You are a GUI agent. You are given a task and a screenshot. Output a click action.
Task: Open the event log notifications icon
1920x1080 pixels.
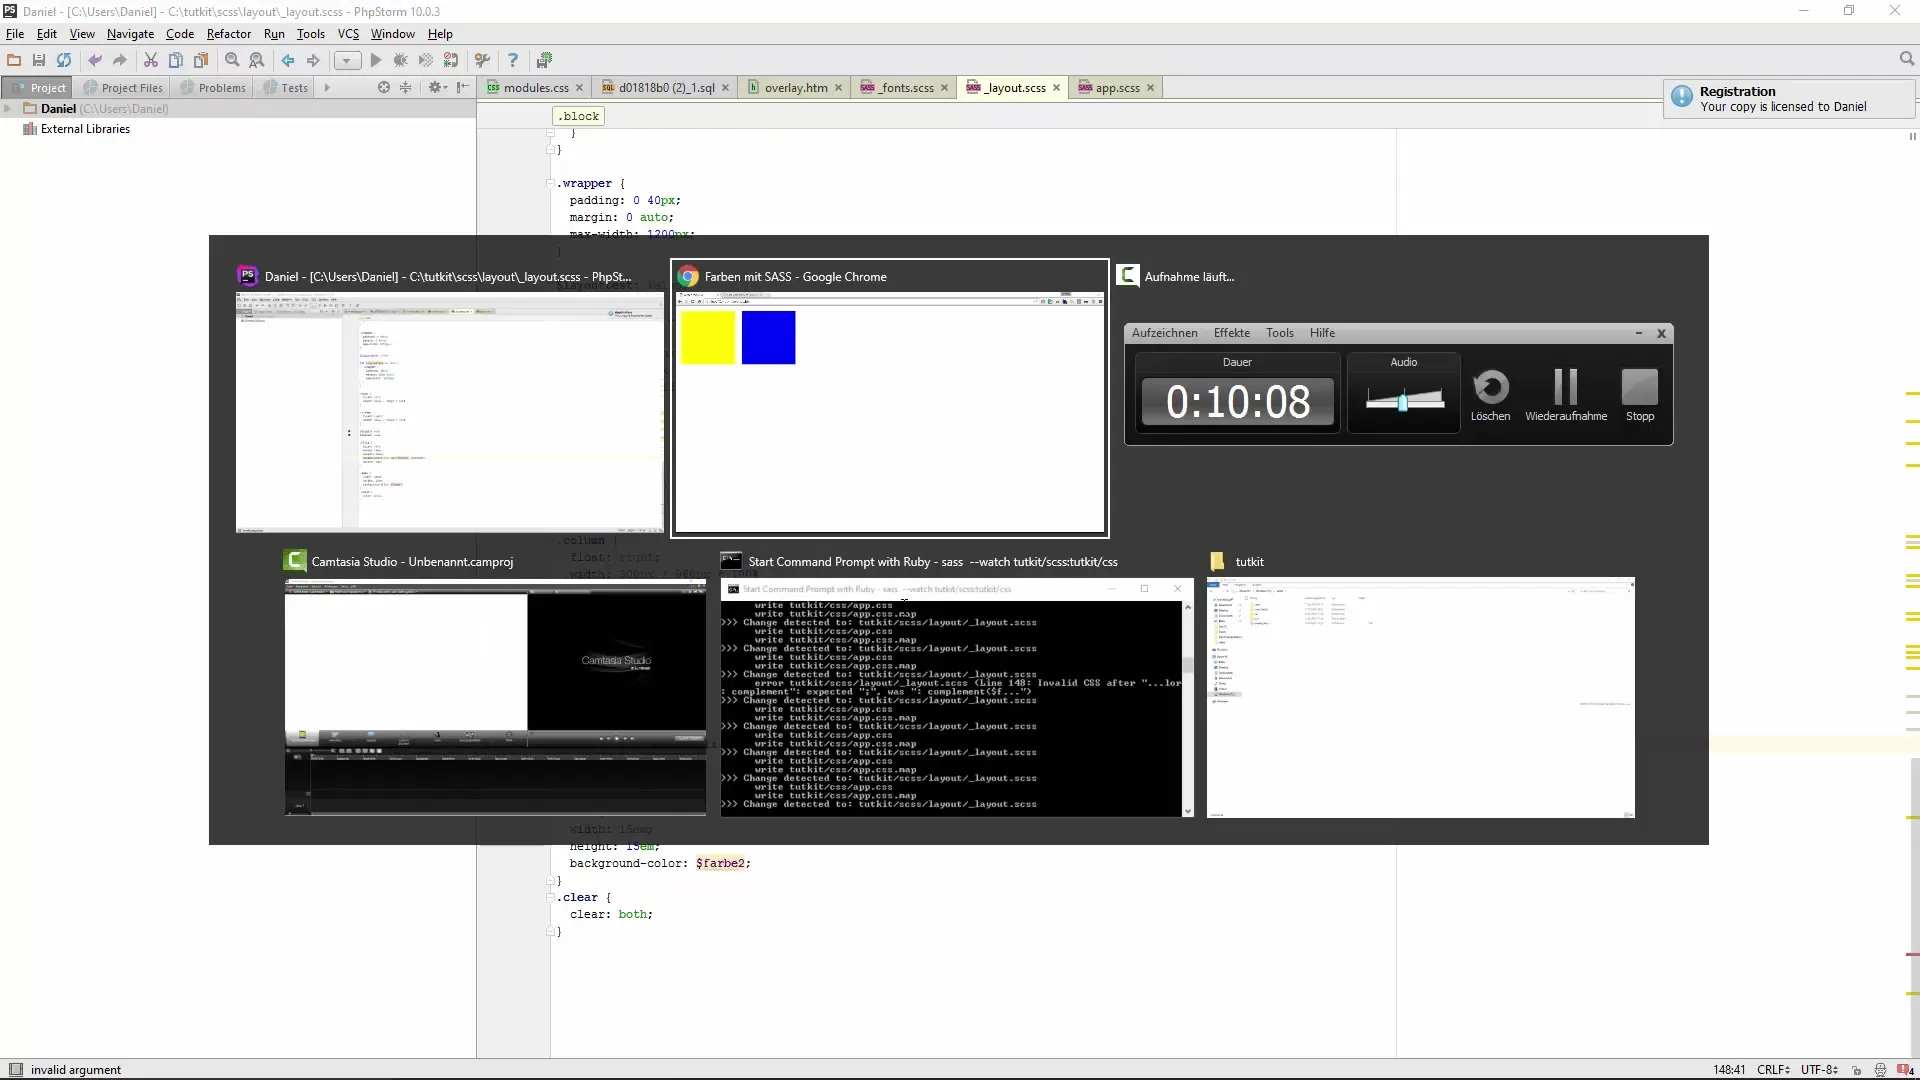[x=1905, y=1069]
